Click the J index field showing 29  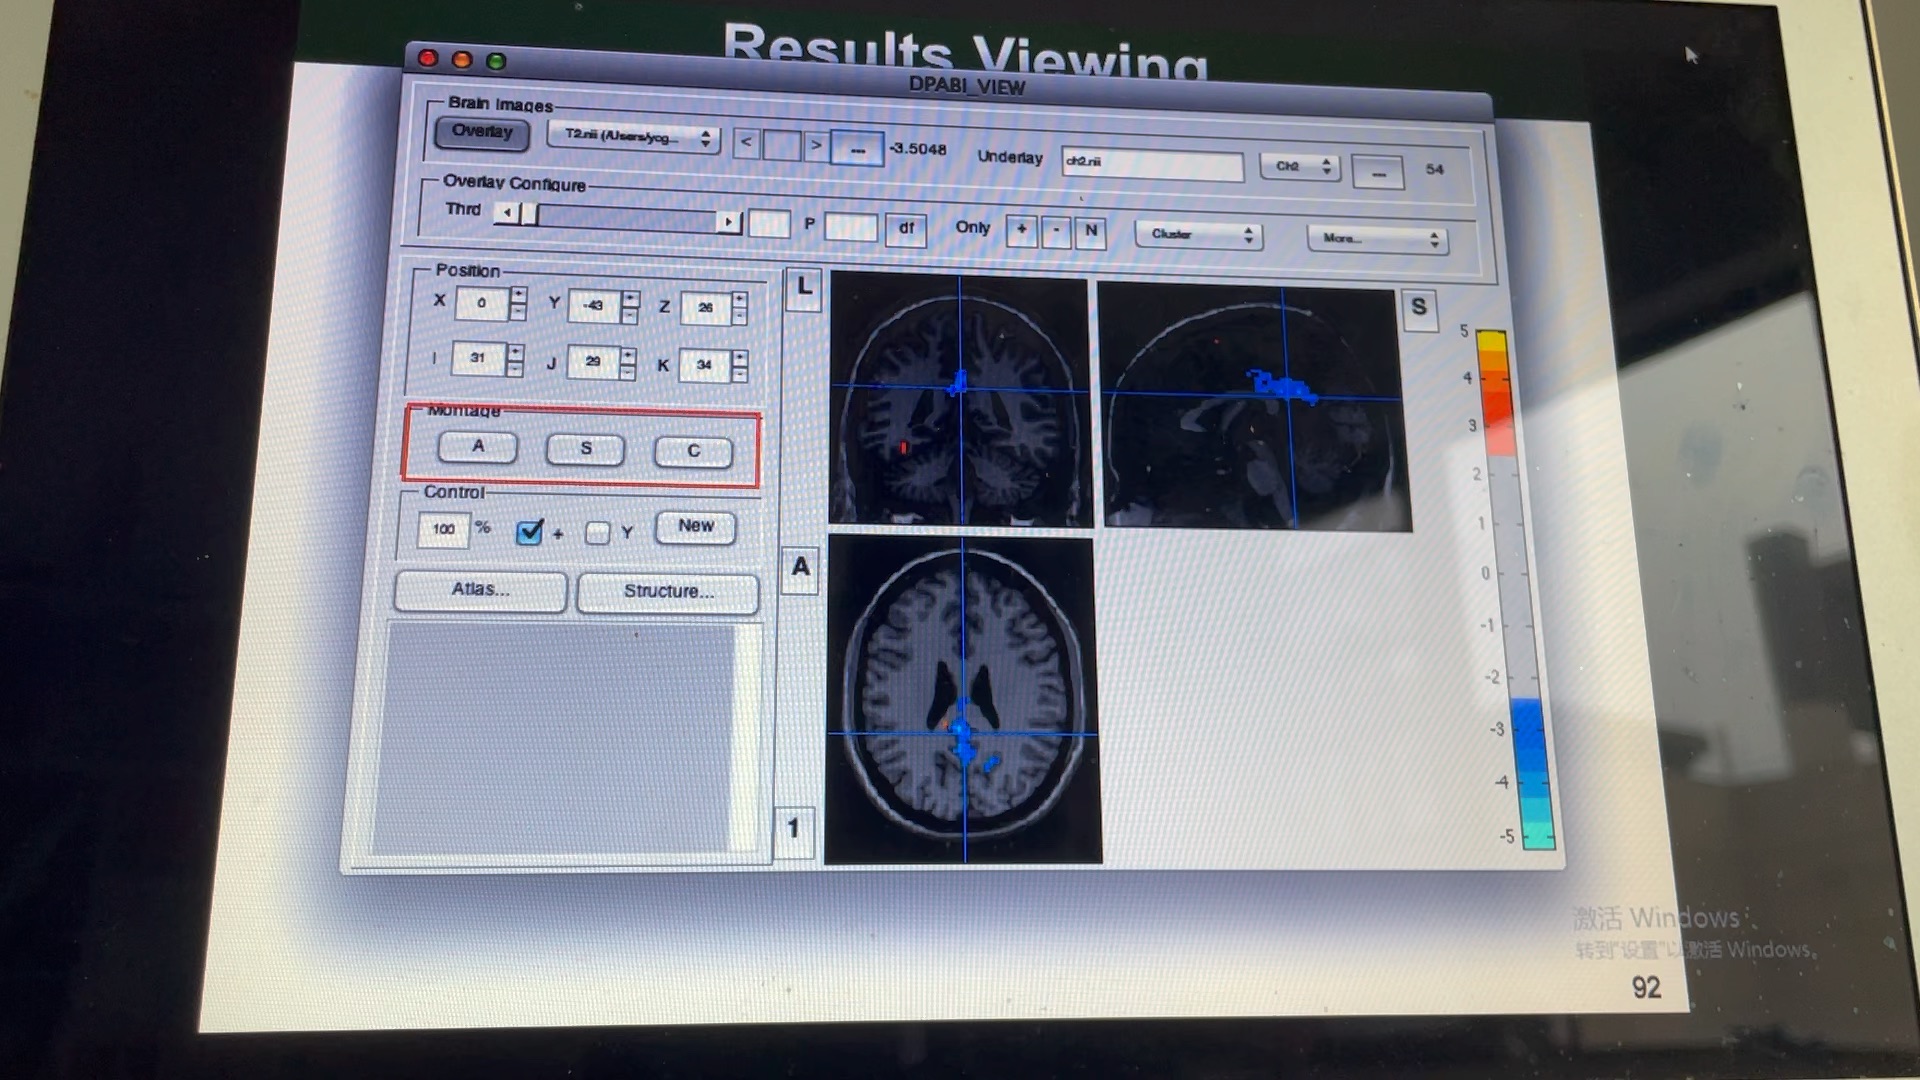[593, 362]
